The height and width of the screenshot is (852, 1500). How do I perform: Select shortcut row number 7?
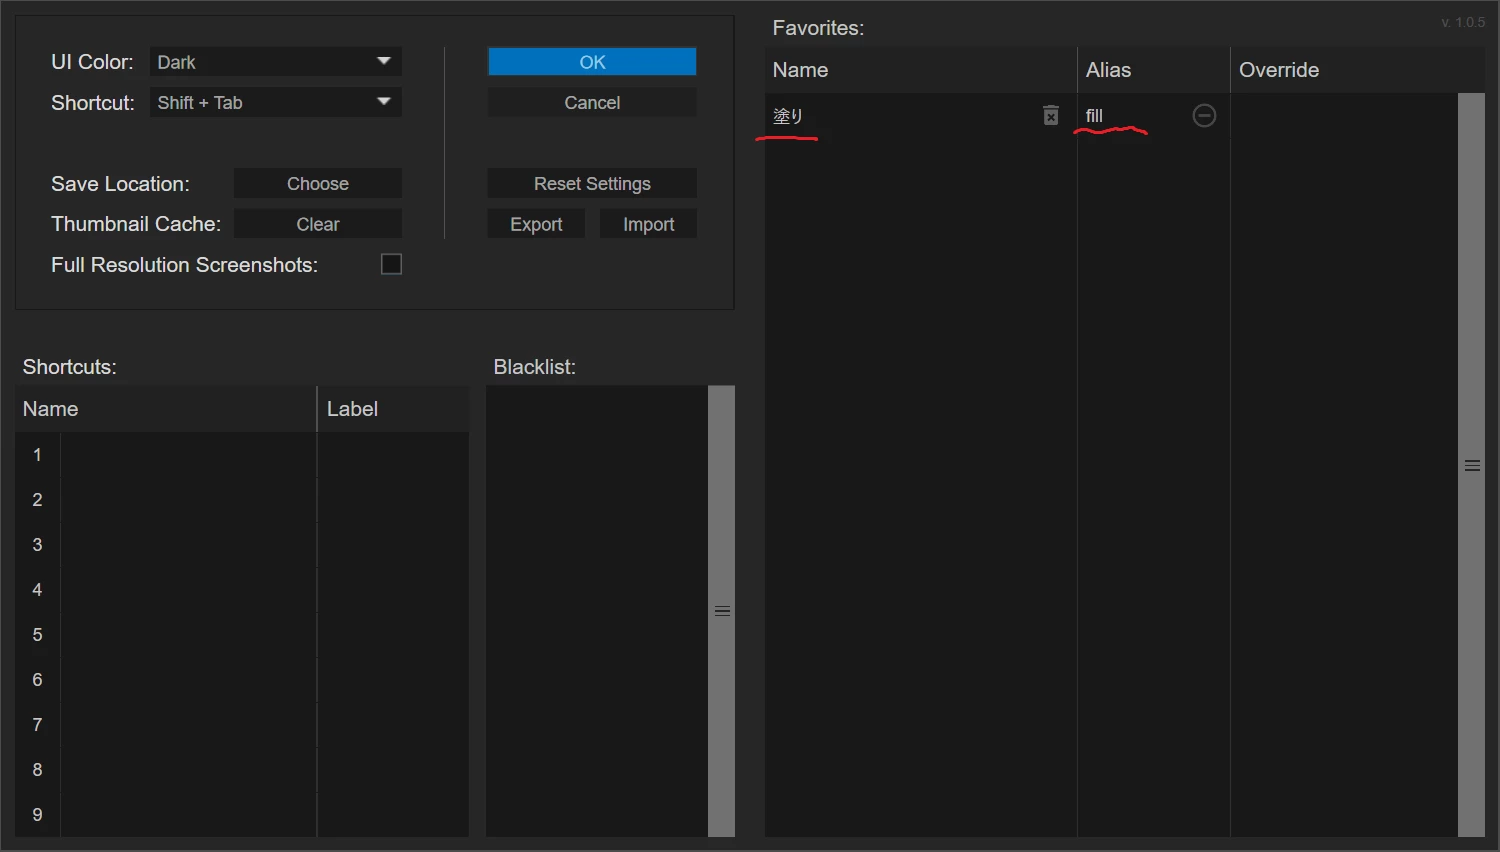pyautogui.click(x=37, y=725)
